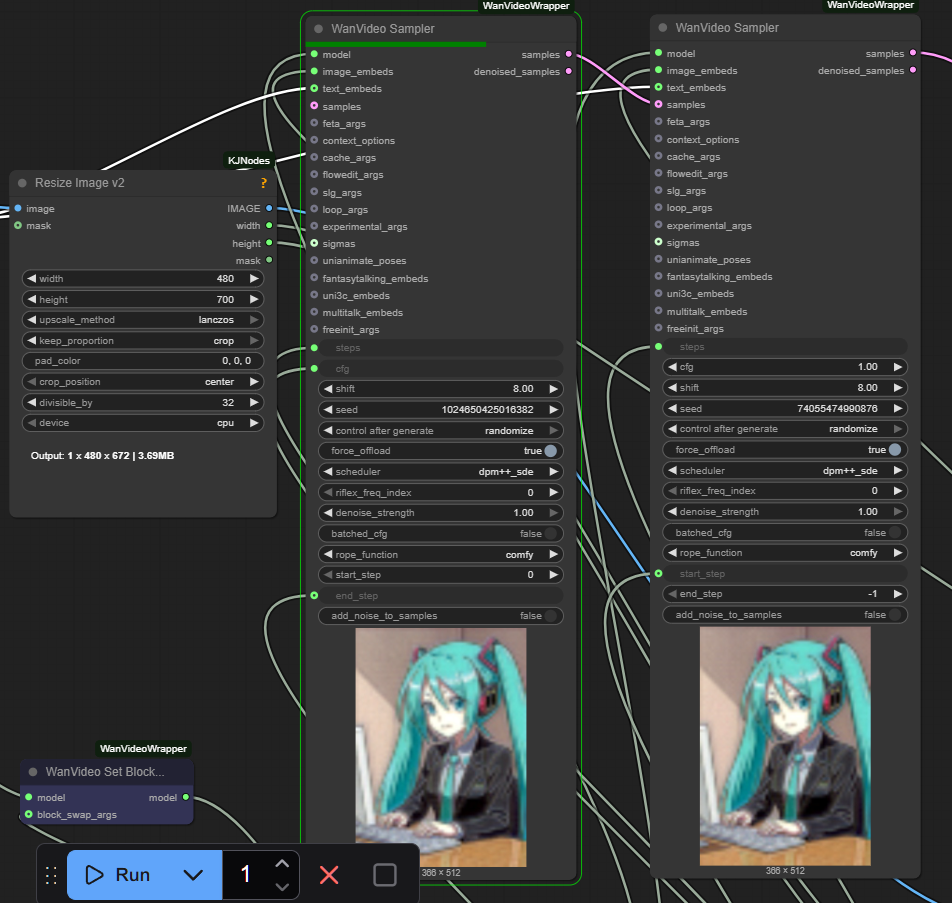Decrease the batch count with down arrow
The width and height of the screenshot is (952, 903).
[282, 886]
